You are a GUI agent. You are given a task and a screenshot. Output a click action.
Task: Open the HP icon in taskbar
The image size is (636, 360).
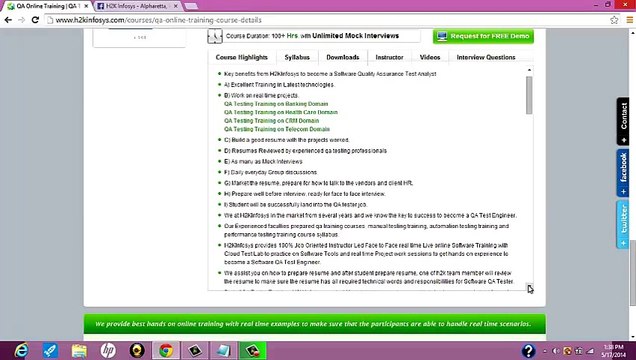click(x=108, y=350)
